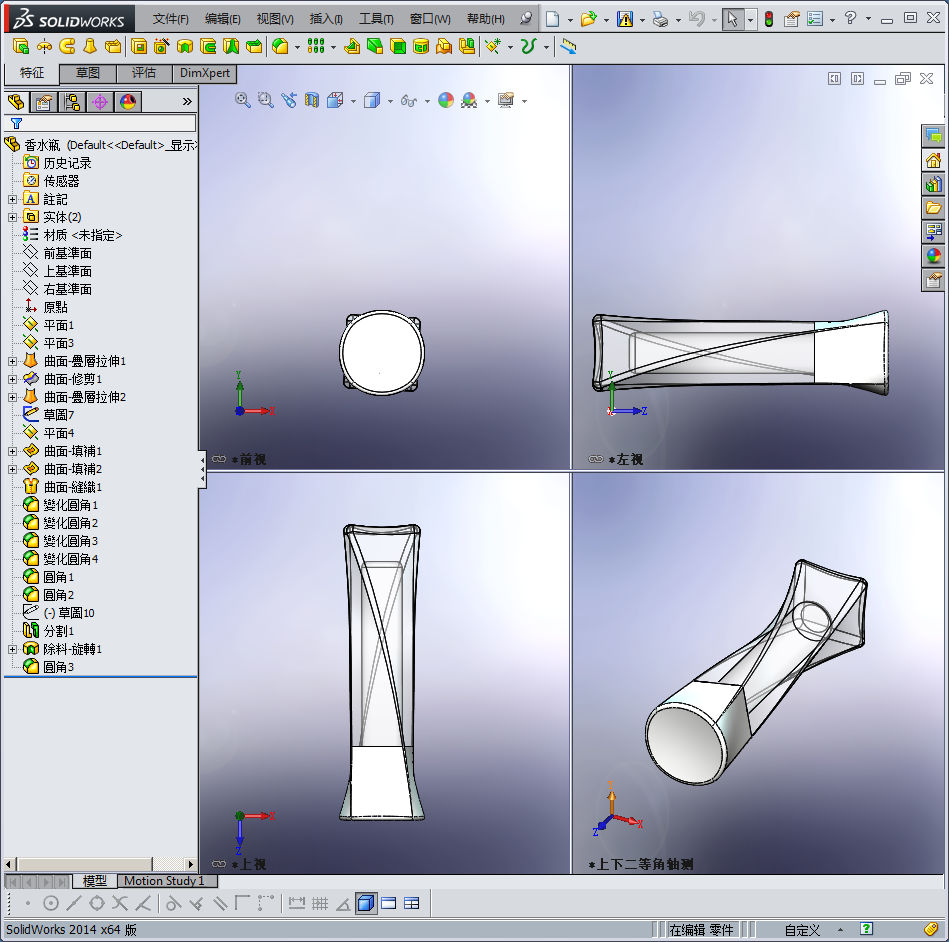The width and height of the screenshot is (949, 942).
Task: Expand the manager tabs double chevron
Action: (187, 102)
